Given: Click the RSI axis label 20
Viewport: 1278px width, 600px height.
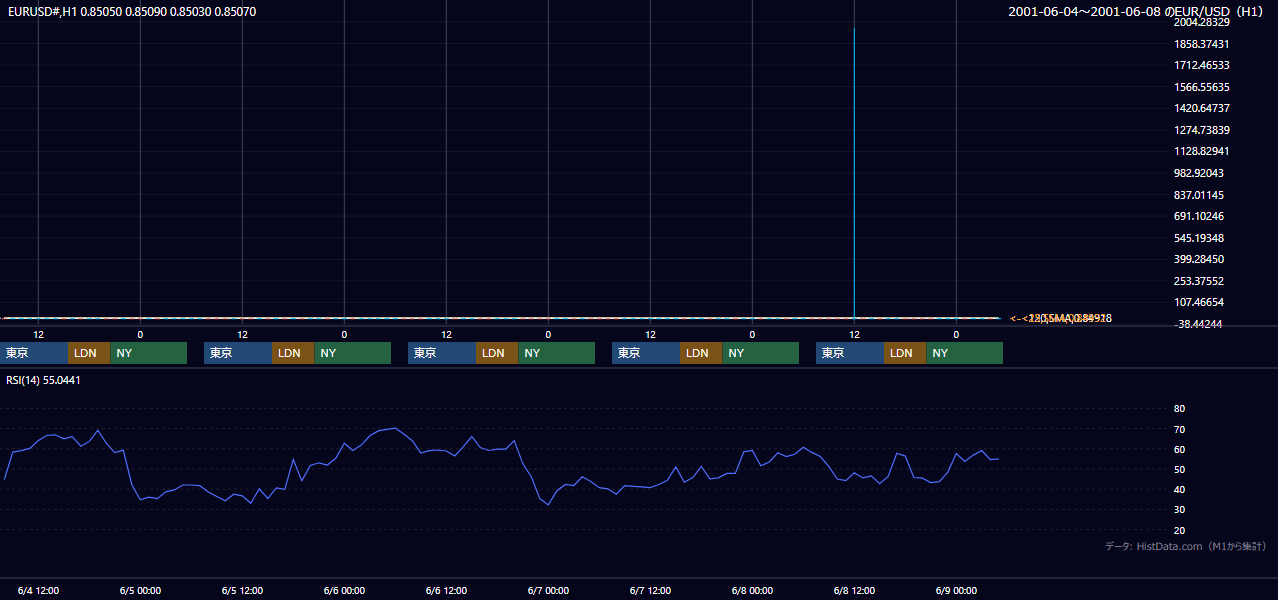Looking at the screenshot, I should click(x=1179, y=530).
